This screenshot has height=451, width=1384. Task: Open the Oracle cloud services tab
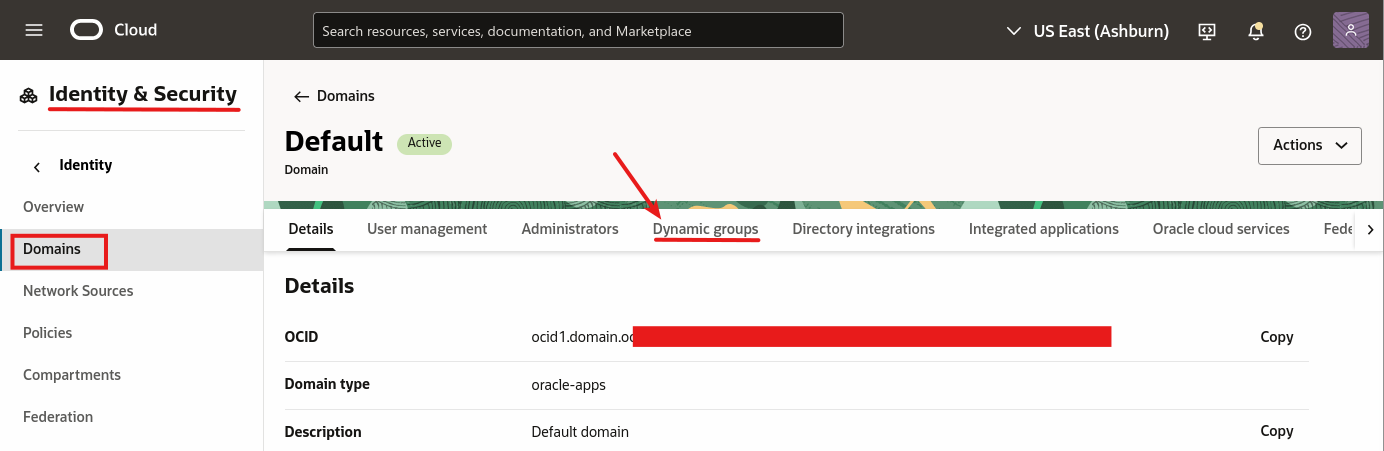click(1221, 229)
